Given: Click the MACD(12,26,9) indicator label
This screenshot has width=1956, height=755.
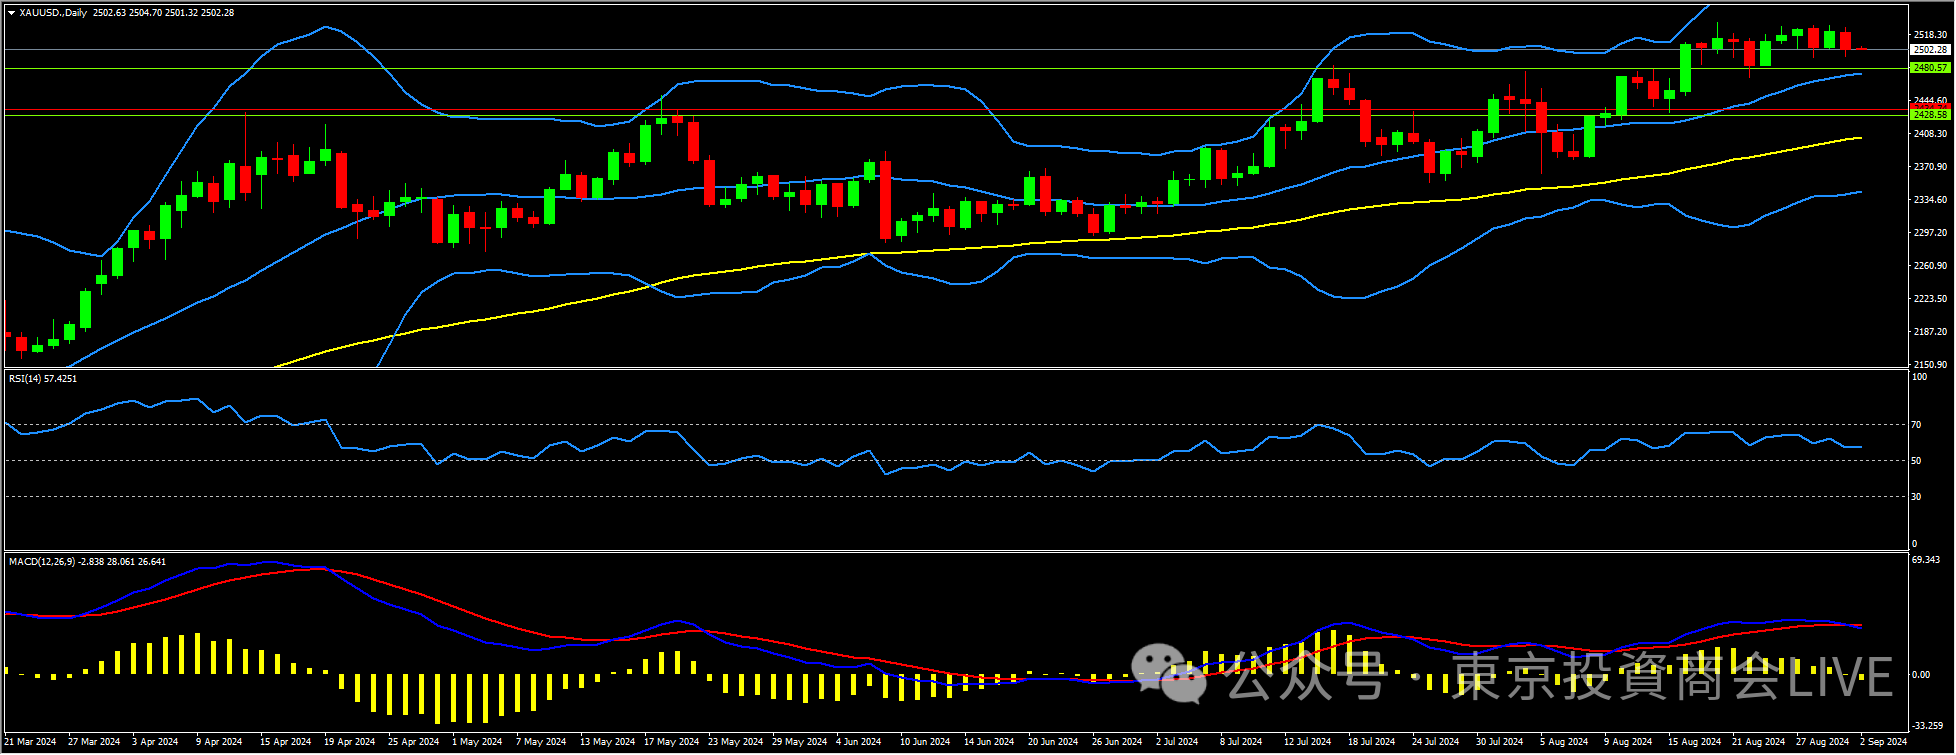Looking at the screenshot, I should [x=88, y=562].
